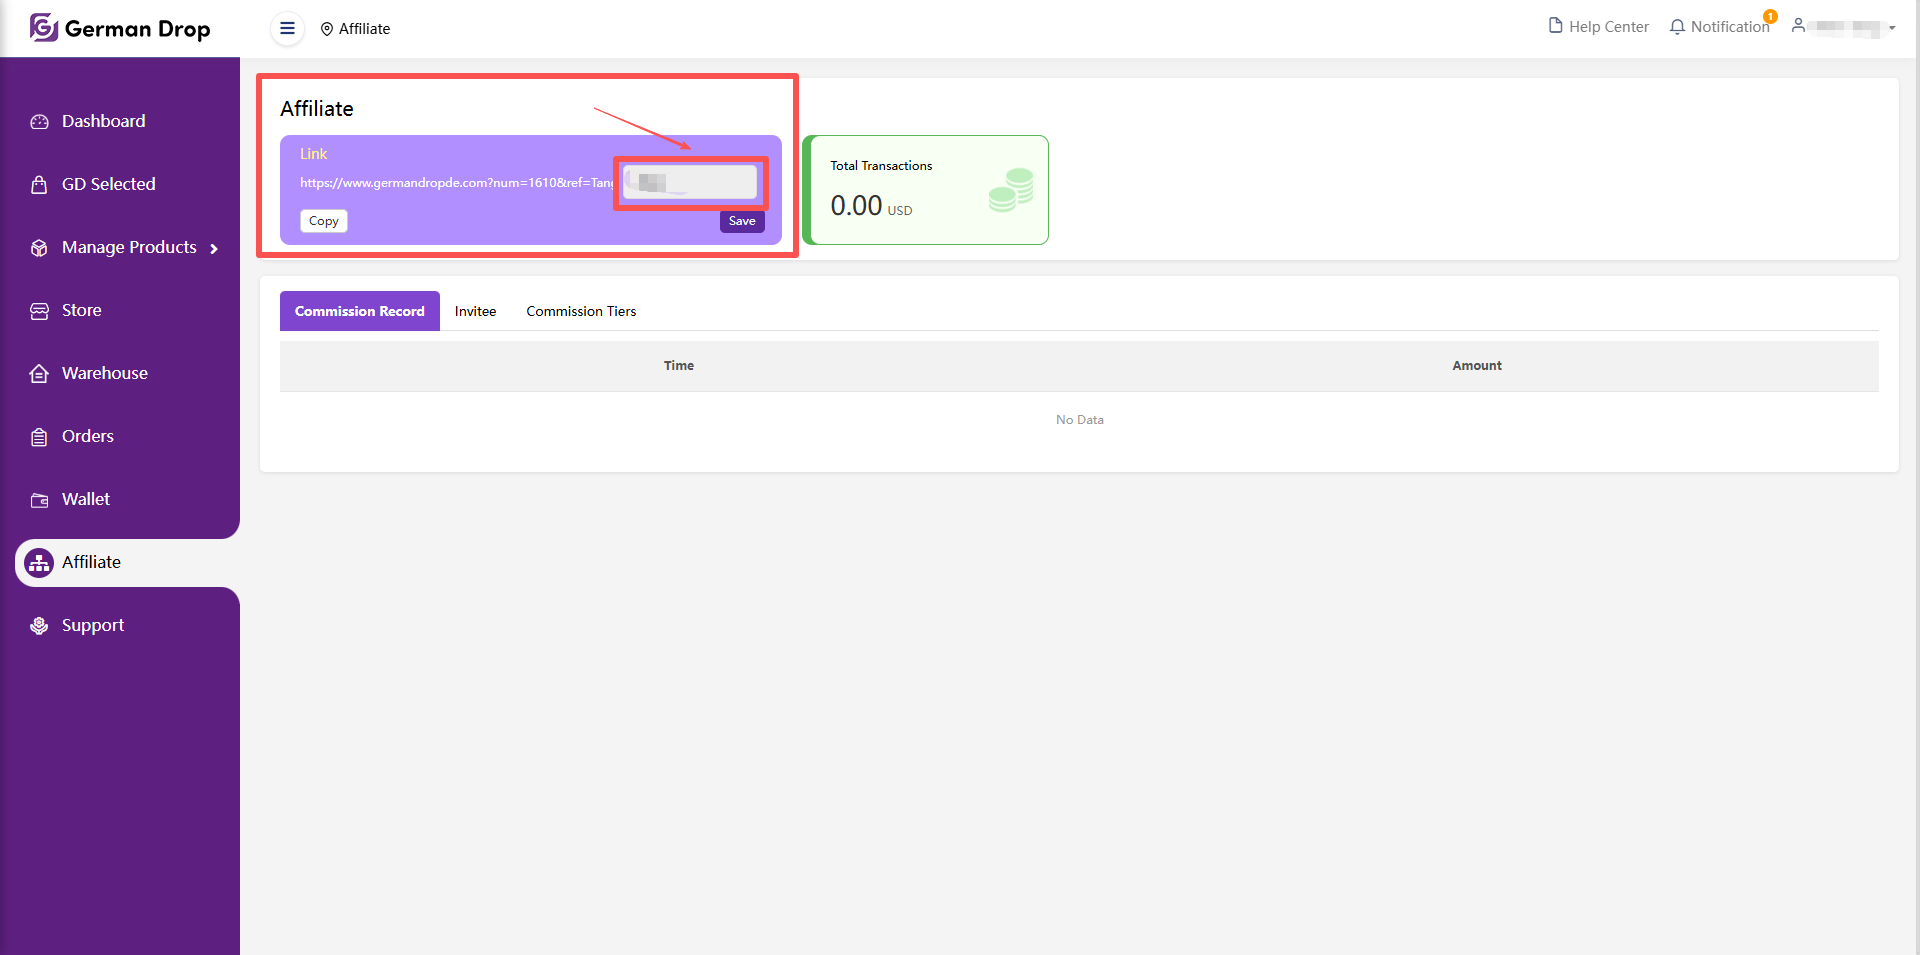Open the Commission Tiers tab
Image resolution: width=1920 pixels, height=955 pixels.
pos(581,311)
